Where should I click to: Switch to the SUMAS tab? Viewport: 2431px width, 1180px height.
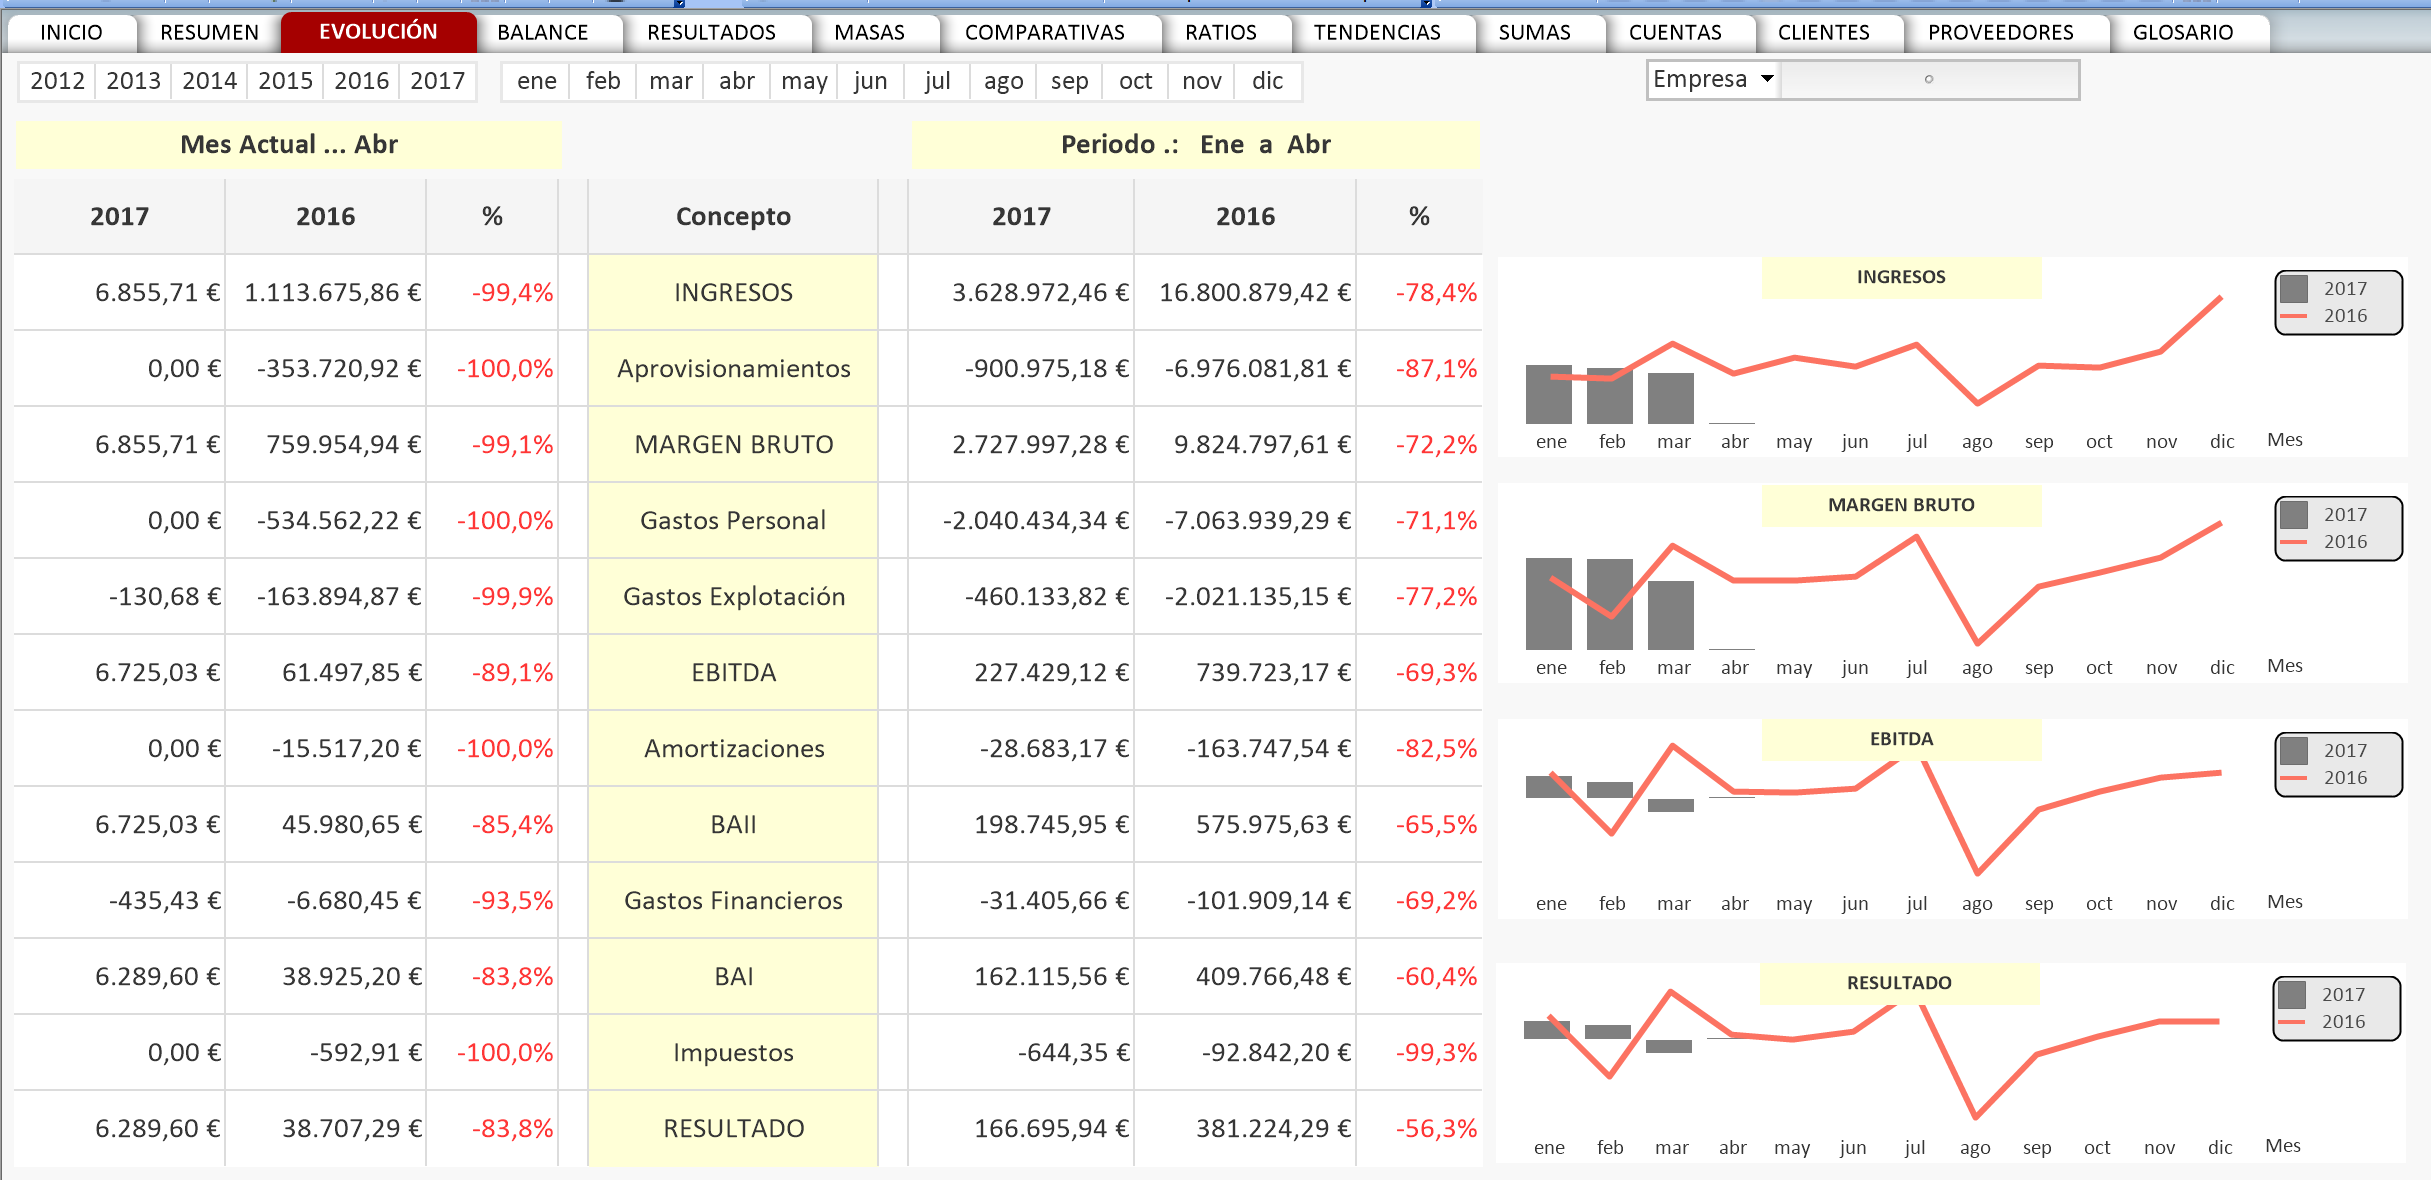coord(1534,32)
